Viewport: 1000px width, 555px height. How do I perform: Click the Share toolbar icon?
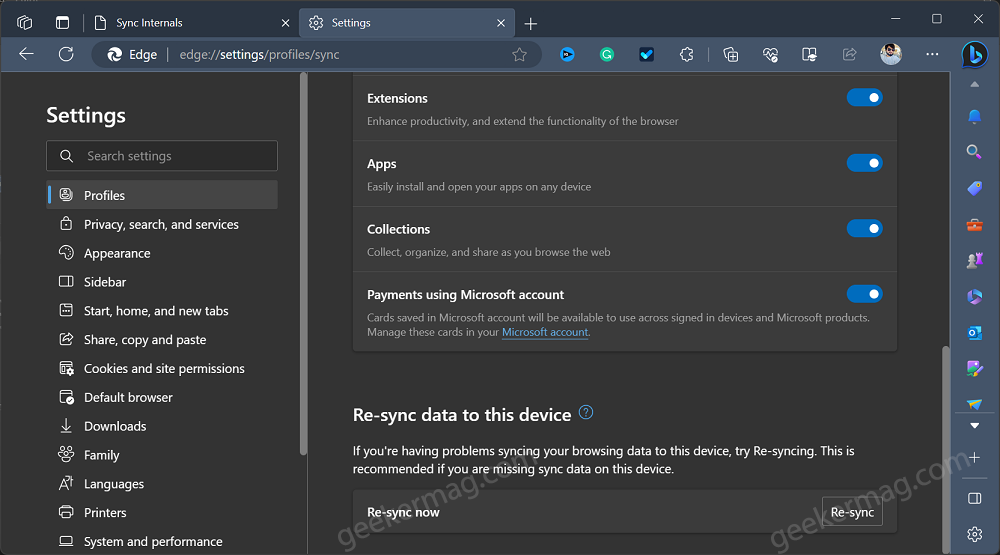tap(849, 55)
